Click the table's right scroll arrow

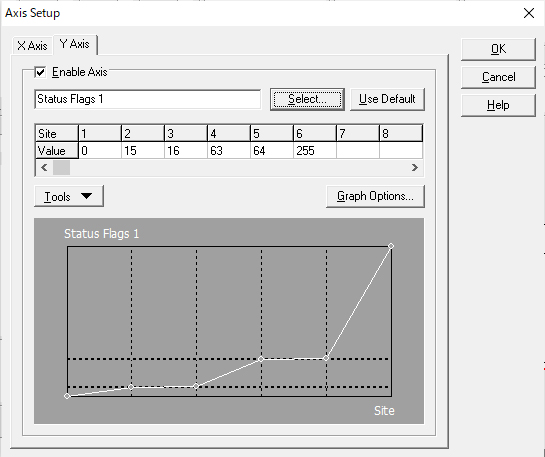tap(415, 168)
